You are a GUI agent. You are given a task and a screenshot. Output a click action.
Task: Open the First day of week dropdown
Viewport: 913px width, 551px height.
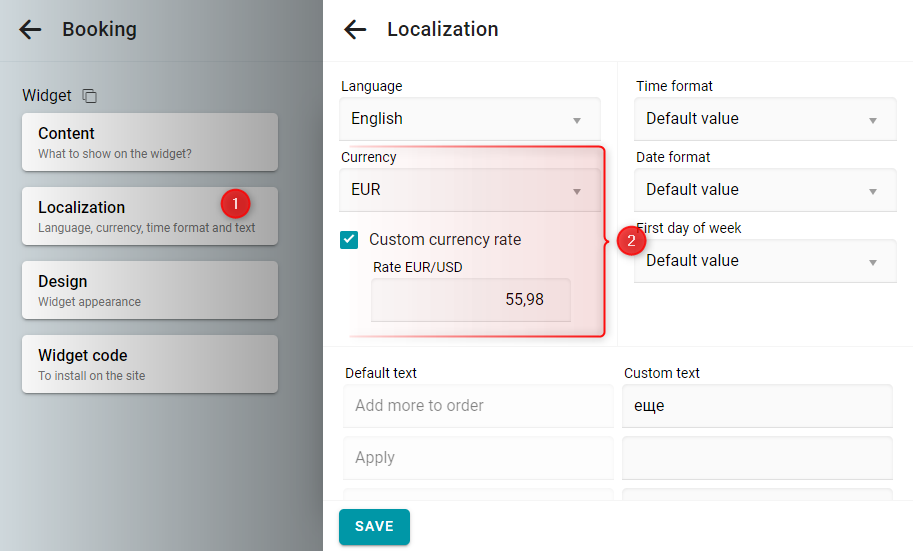tap(765, 261)
